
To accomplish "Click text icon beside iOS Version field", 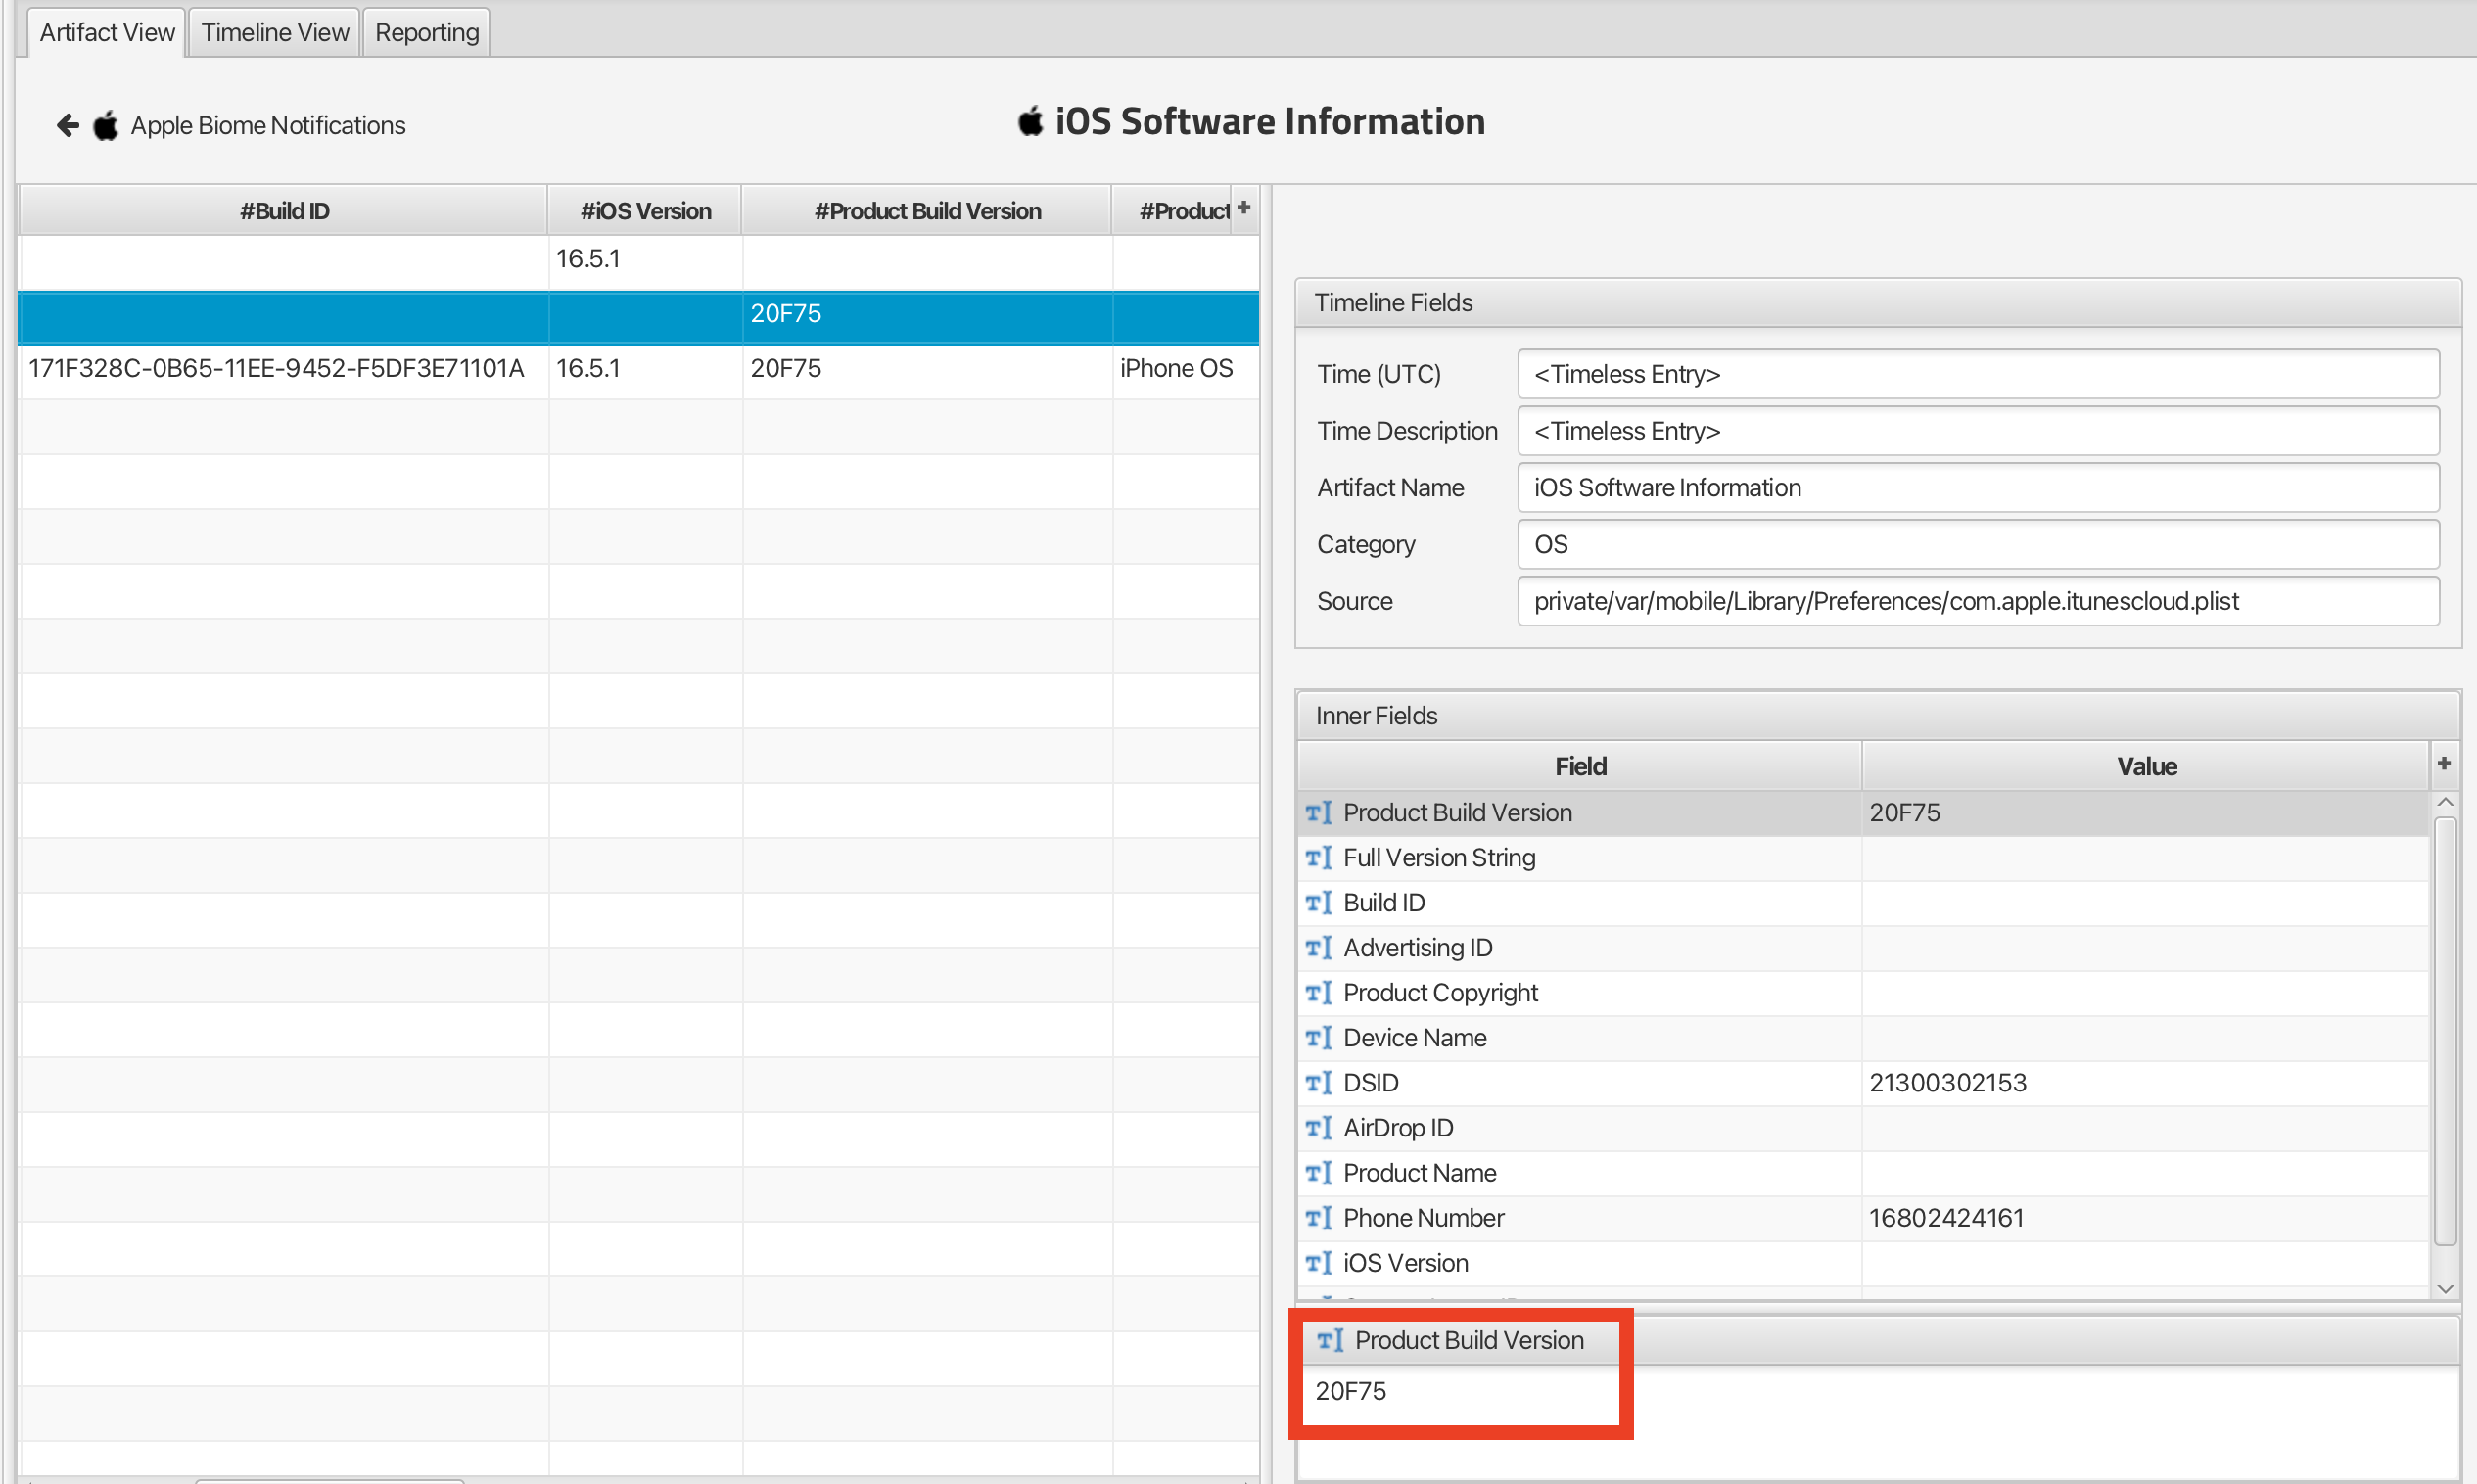I will pyautogui.click(x=1318, y=1263).
